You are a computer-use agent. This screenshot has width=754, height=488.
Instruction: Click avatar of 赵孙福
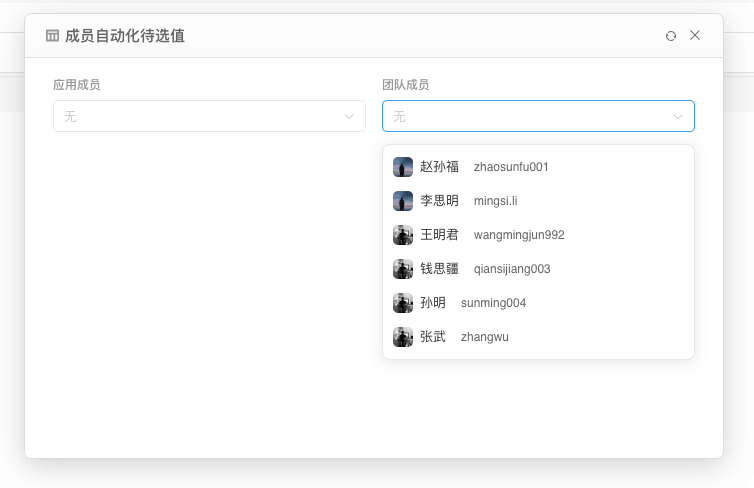click(403, 167)
